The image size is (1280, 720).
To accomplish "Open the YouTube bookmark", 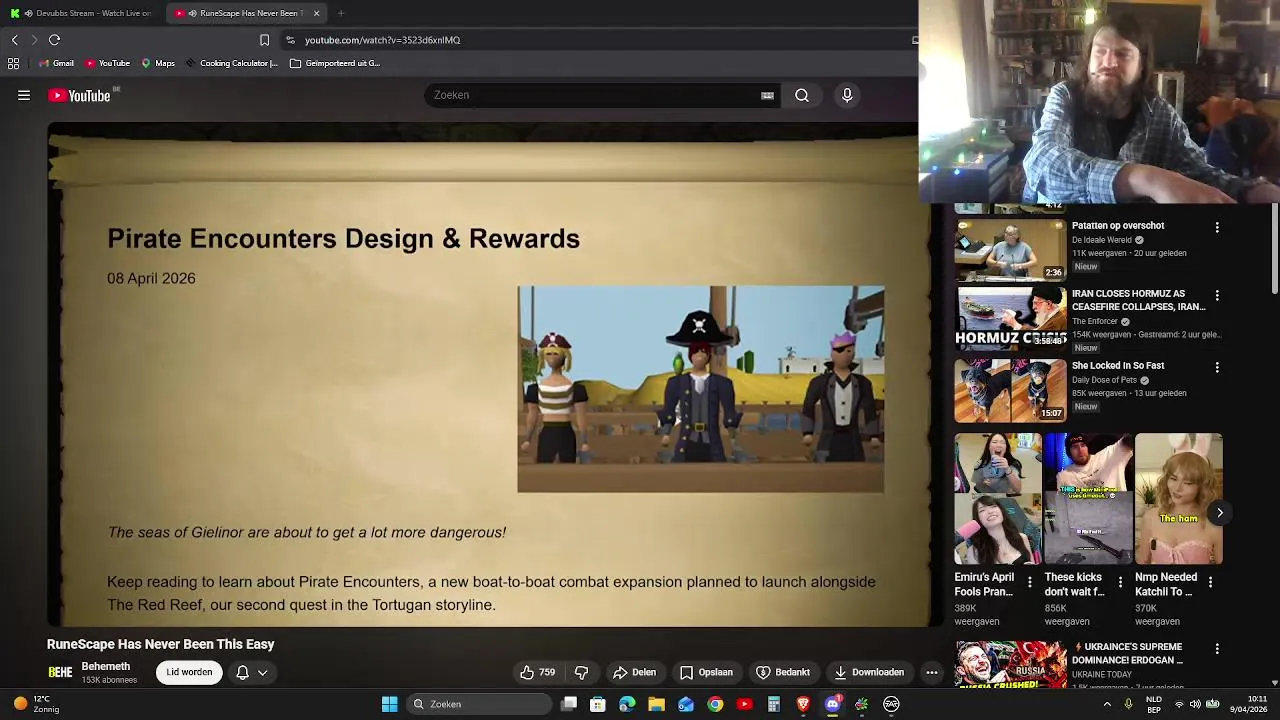I will coord(107,63).
